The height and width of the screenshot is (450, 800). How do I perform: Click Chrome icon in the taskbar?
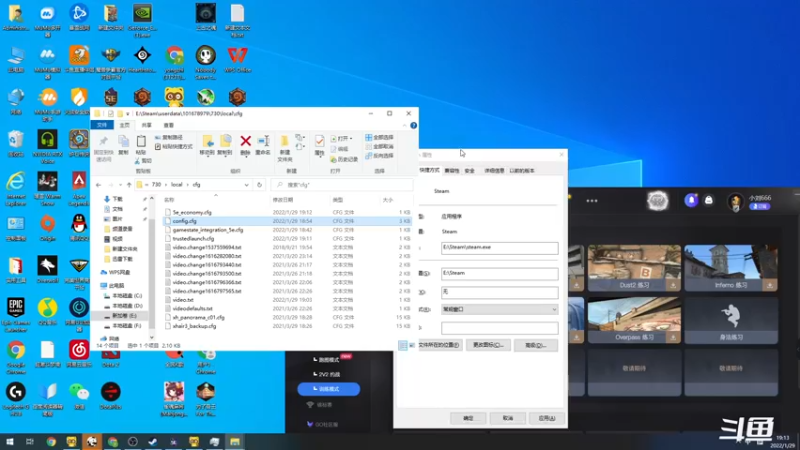51,442
